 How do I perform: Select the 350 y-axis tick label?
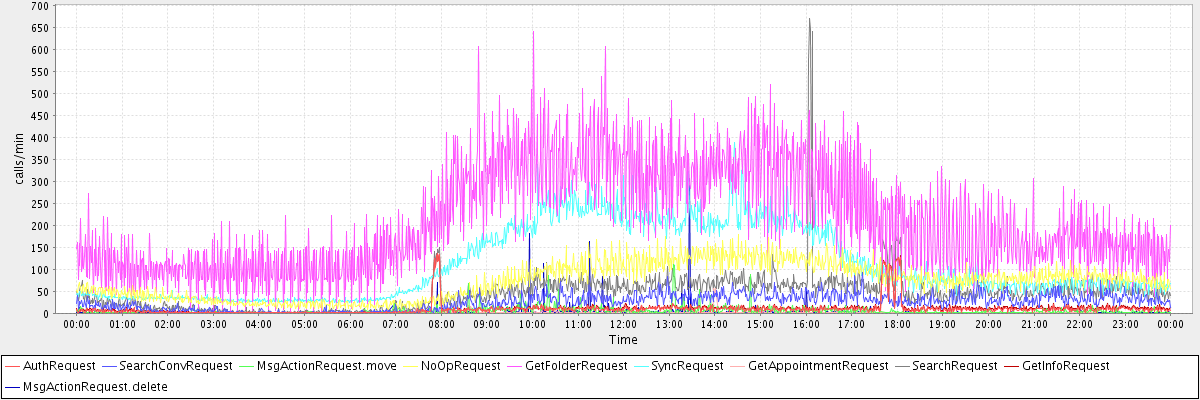click(x=39, y=160)
